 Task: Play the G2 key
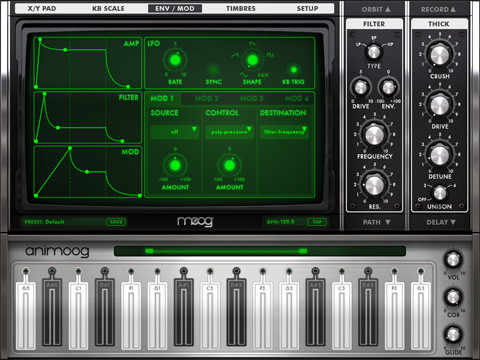[289, 315]
